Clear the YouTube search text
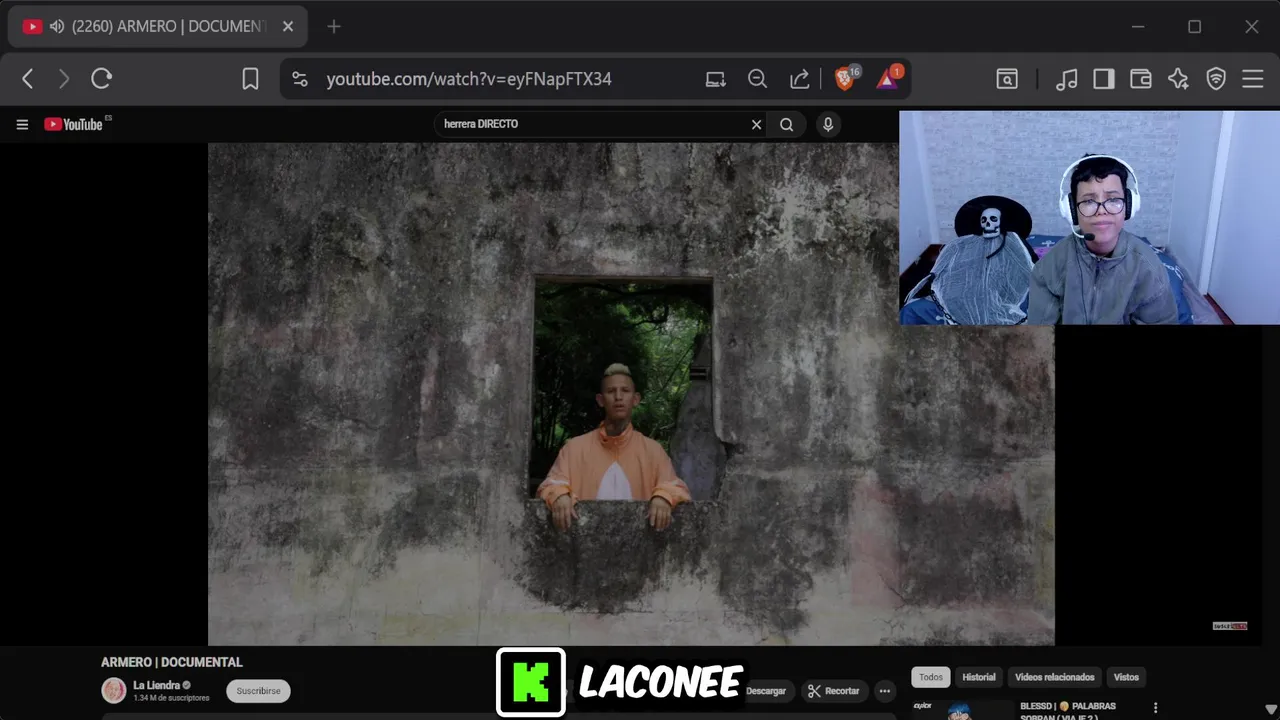The width and height of the screenshot is (1280, 720). pyautogui.click(x=757, y=125)
